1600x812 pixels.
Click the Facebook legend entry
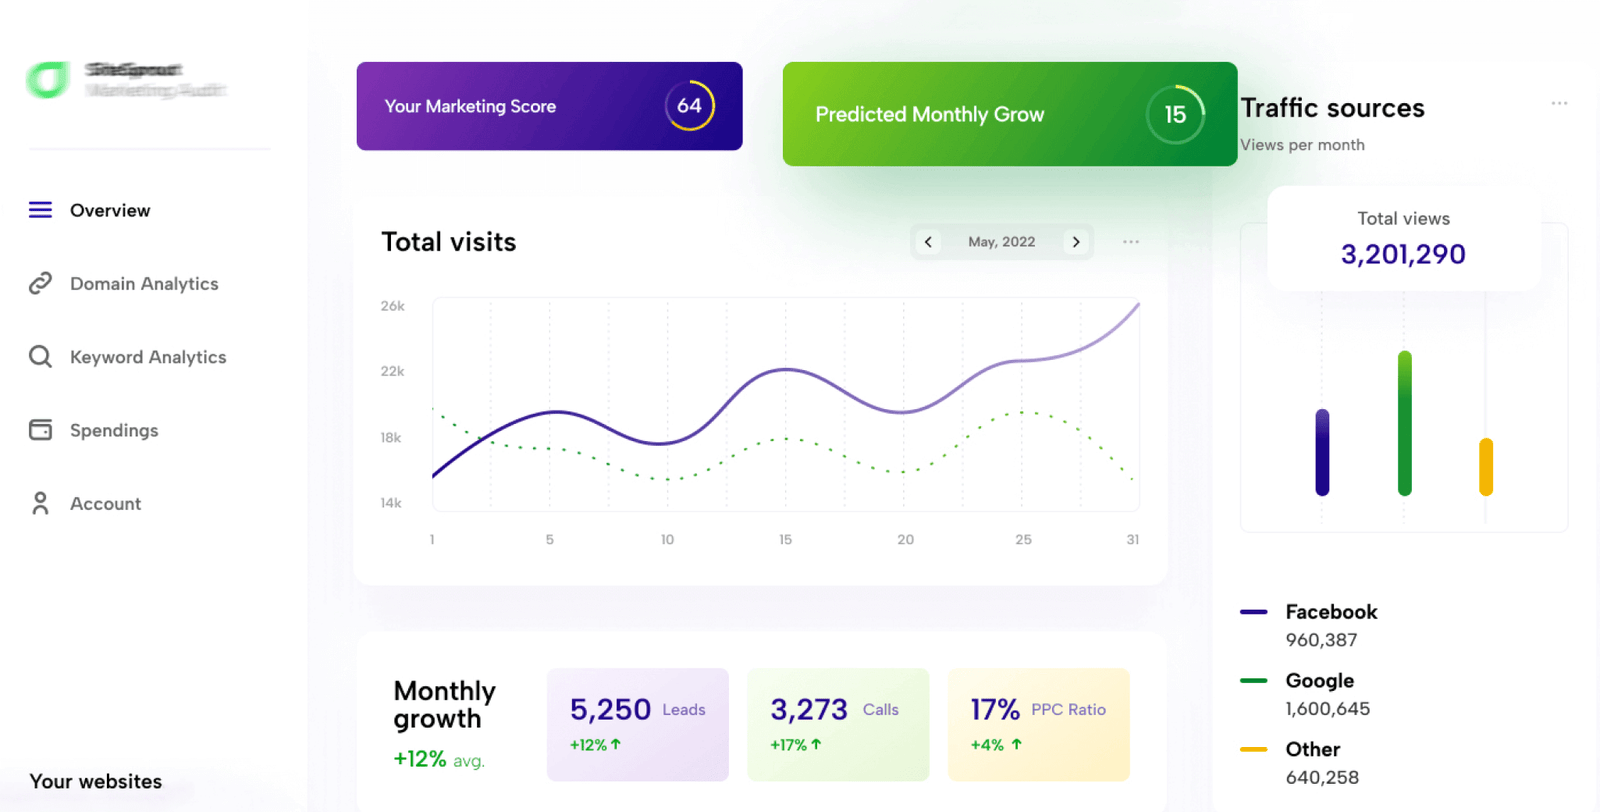[1330, 612]
